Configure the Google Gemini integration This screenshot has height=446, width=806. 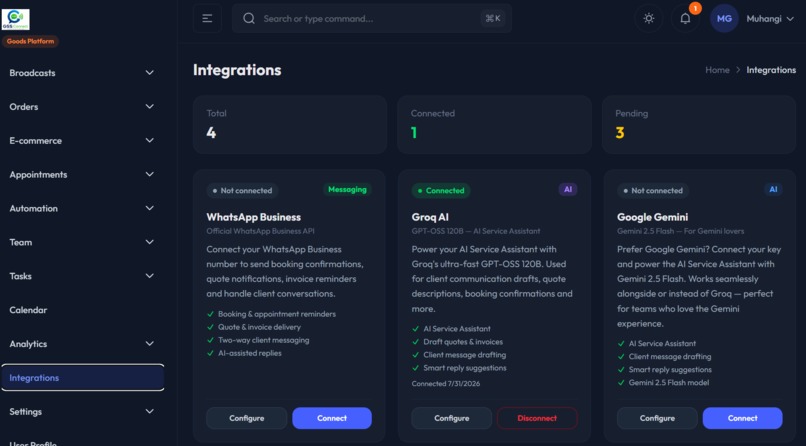pos(657,418)
